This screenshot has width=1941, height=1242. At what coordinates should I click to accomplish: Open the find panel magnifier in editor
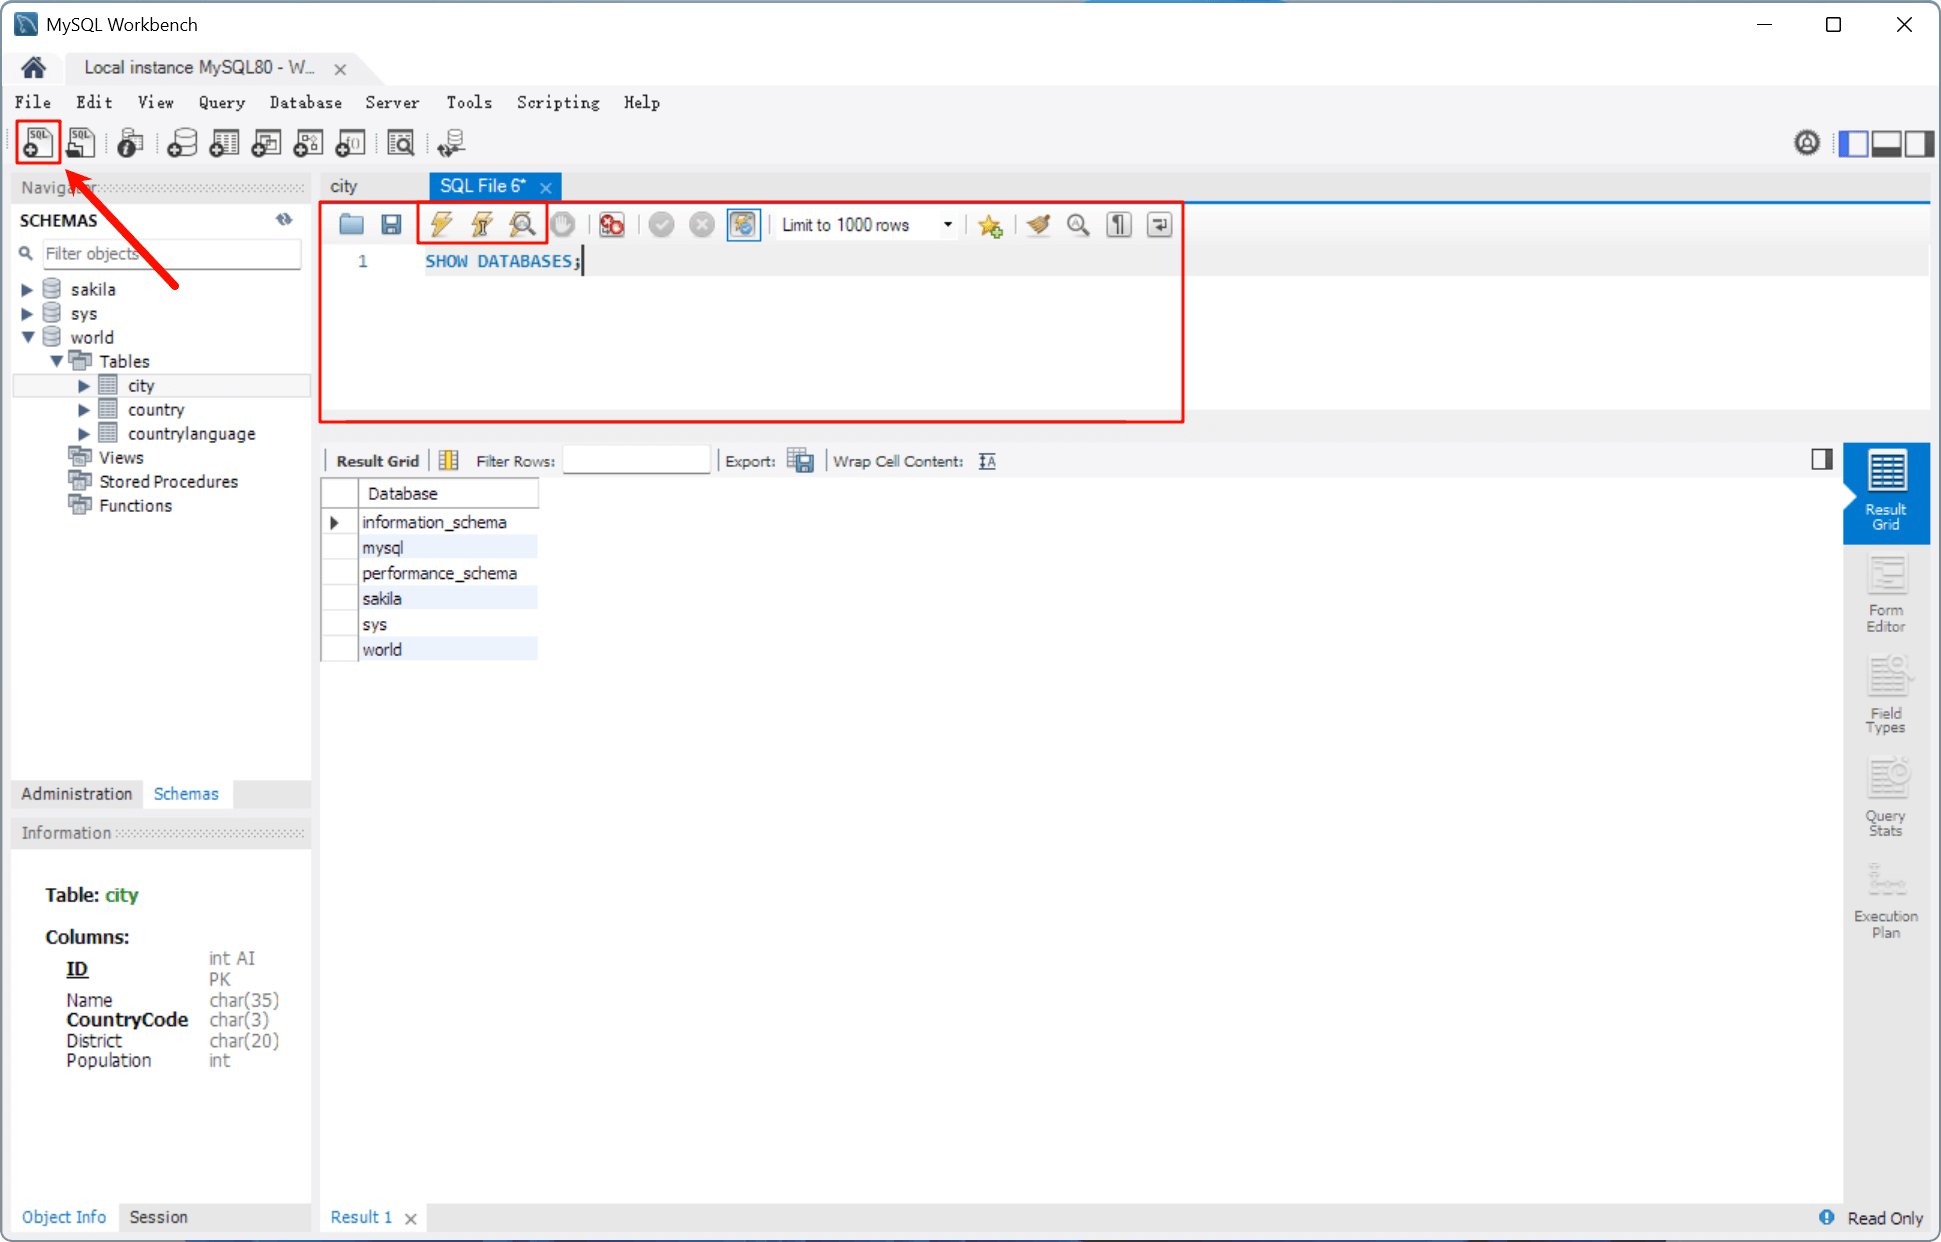point(1078,224)
